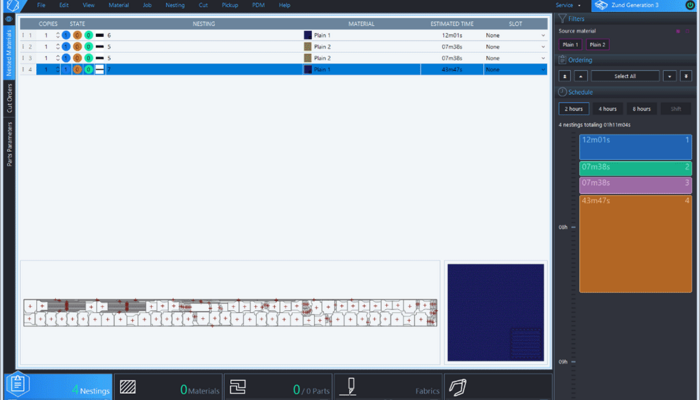This screenshot has width=700, height=400.
Task: Click the green power icon top right
Action: click(690, 5)
